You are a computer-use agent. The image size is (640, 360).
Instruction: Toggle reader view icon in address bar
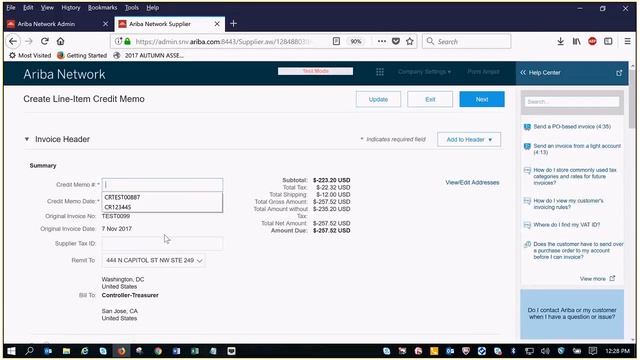(x=336, y=41)
